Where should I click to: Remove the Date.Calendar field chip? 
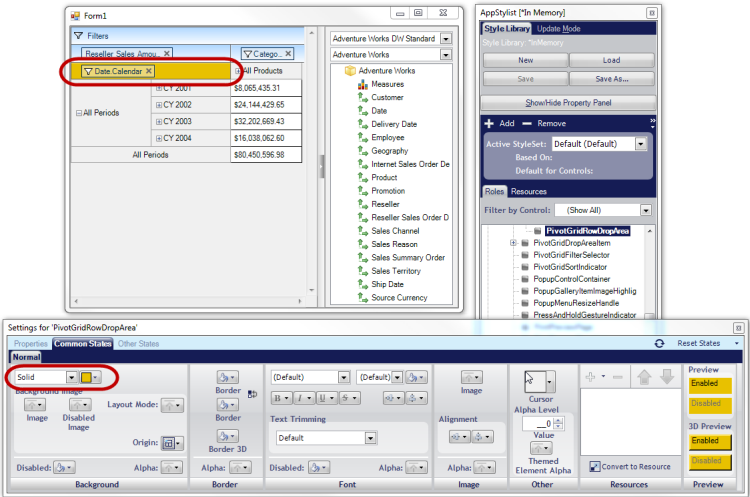[x=149, y=71]
